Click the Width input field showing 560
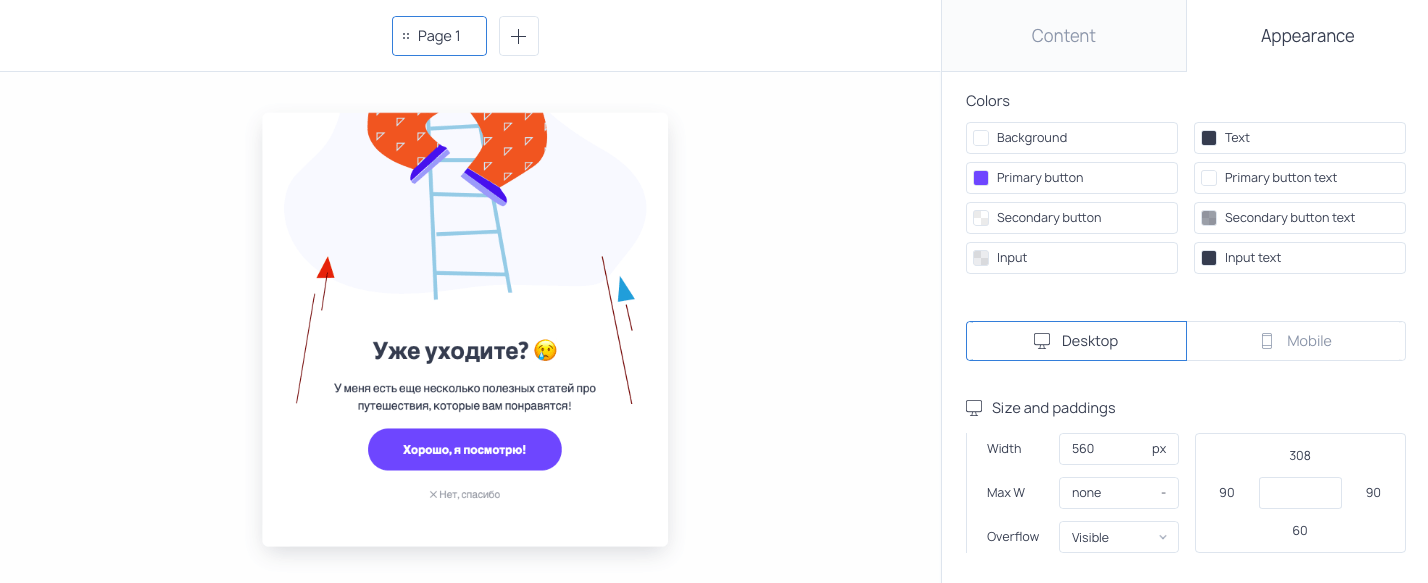1428x583 pixels. (1118, 449)
